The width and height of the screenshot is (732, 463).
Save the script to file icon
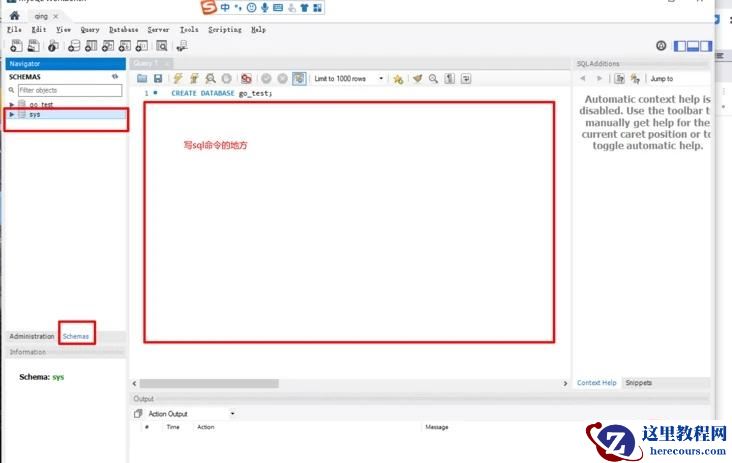point(158,79)
